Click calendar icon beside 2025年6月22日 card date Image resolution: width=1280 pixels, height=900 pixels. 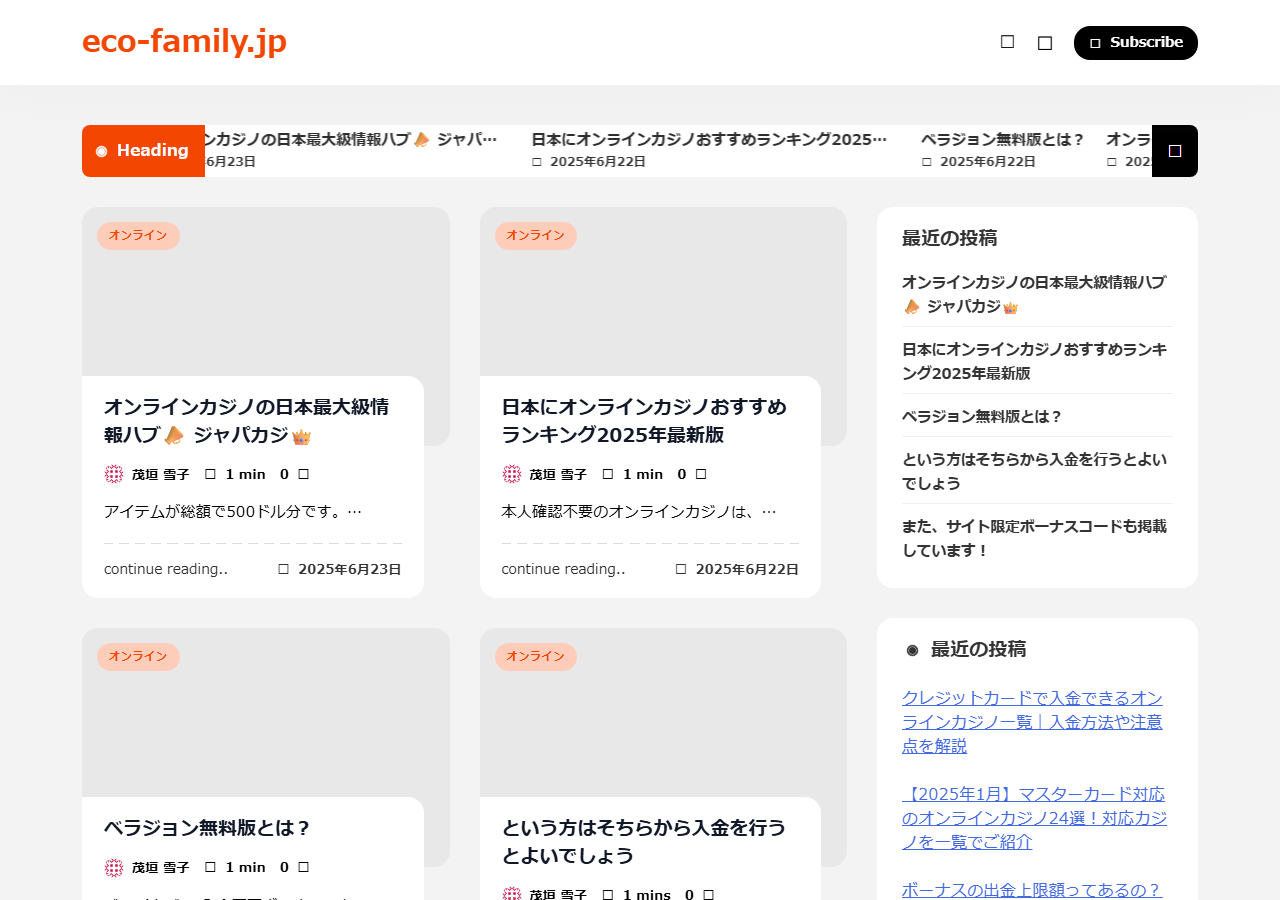coord(681,569)
